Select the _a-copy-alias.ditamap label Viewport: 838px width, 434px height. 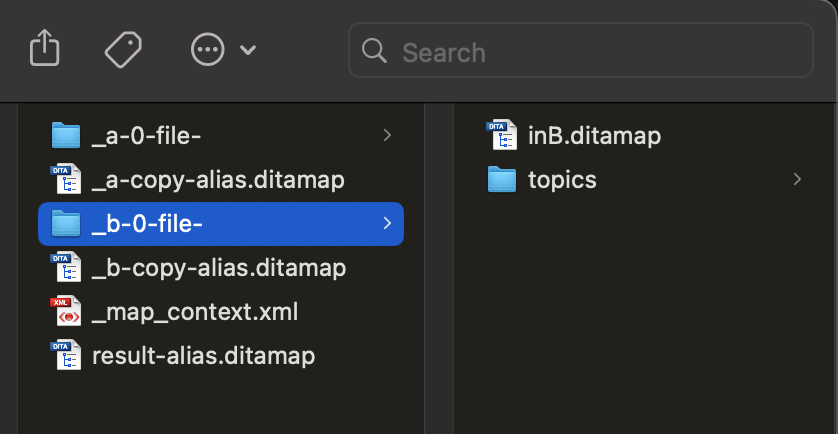pyautogui.click(x=217, y=180)
